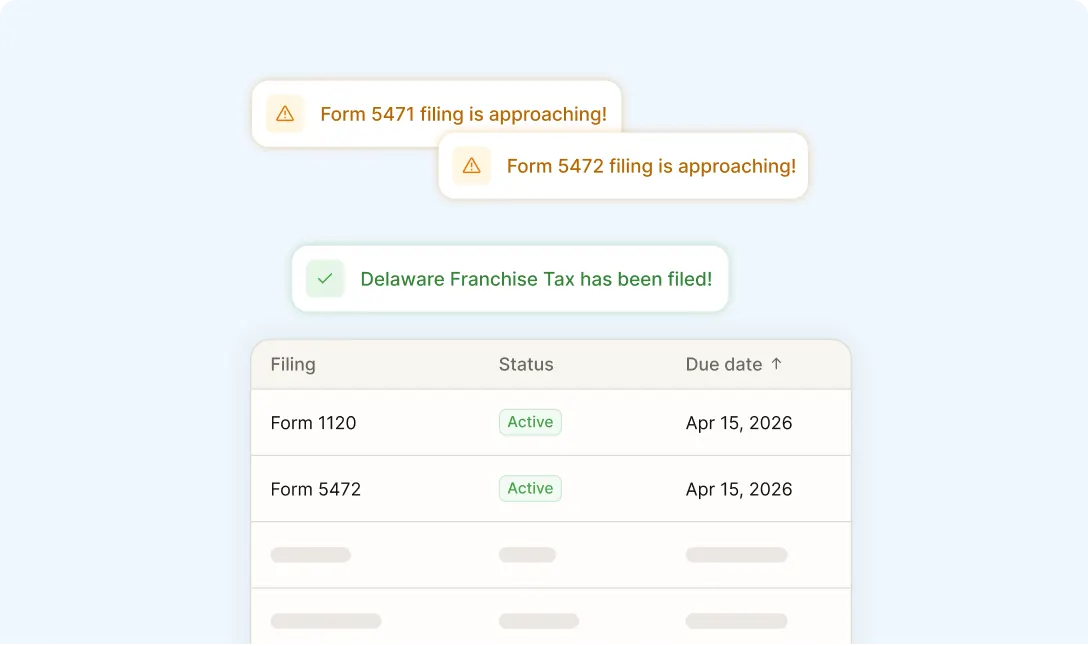Image resolution: width=1088 pixels, height=646 pixels.
Task: Toggle the Active status badge for Form 5472
Action: [x=530, y=488]
